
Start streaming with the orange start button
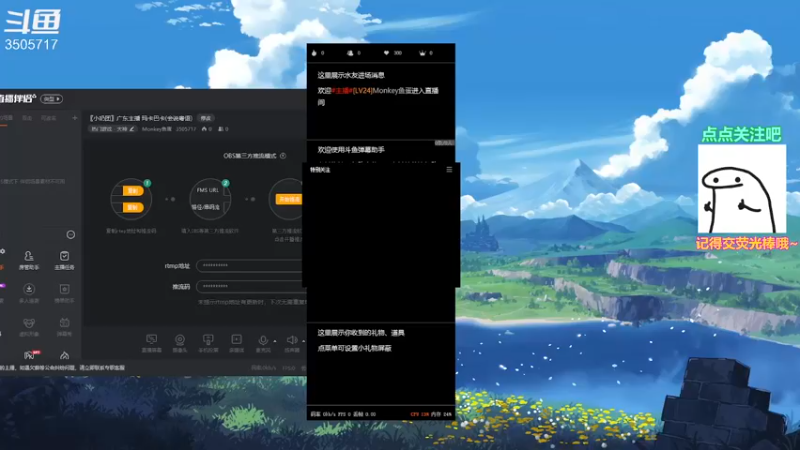(289, 199)
